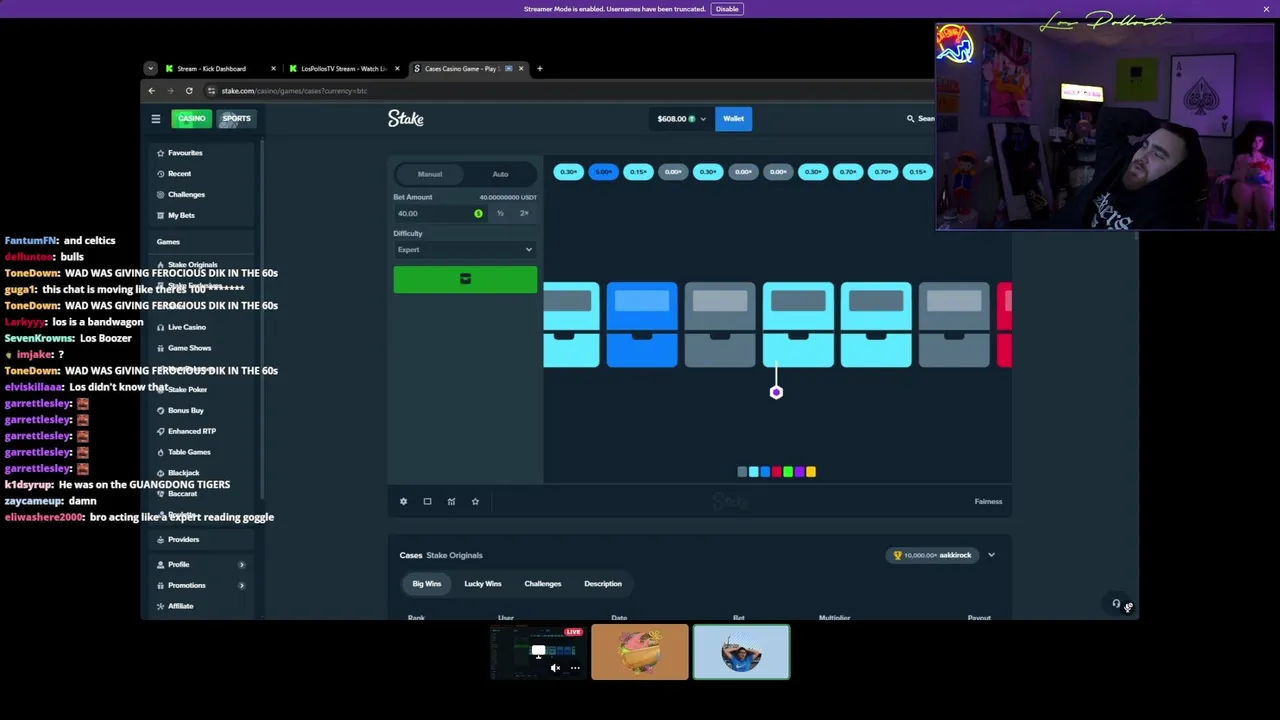Open the balance $608.00 currency dropdown
This screenshot has height=720, width=1280.
click(681, 119)
